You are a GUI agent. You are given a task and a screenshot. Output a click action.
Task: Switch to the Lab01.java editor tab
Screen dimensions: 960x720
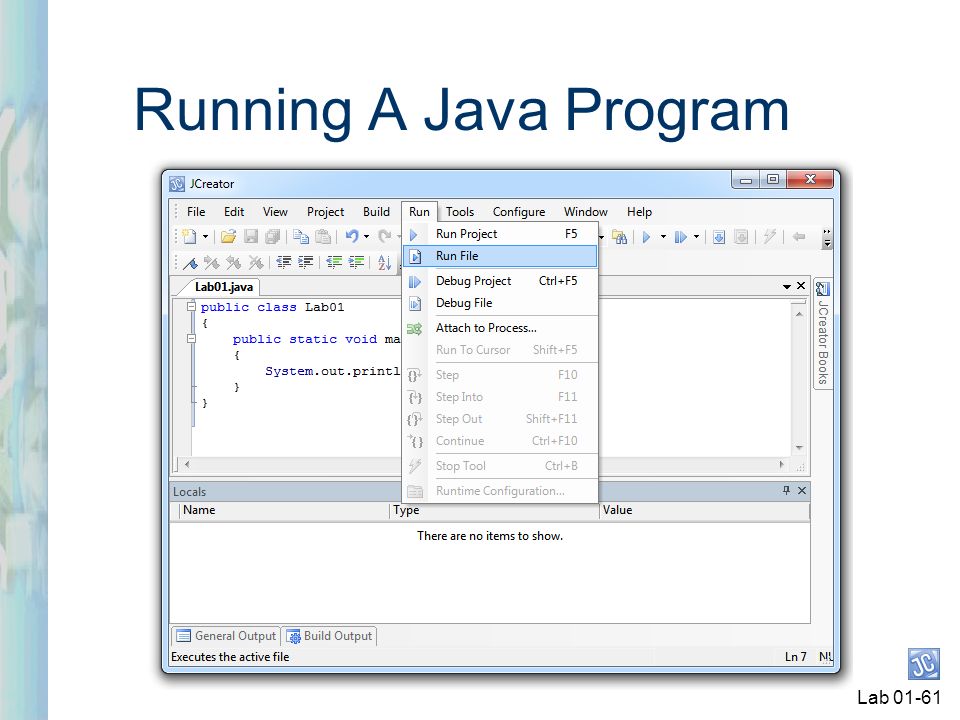[223, 287]
